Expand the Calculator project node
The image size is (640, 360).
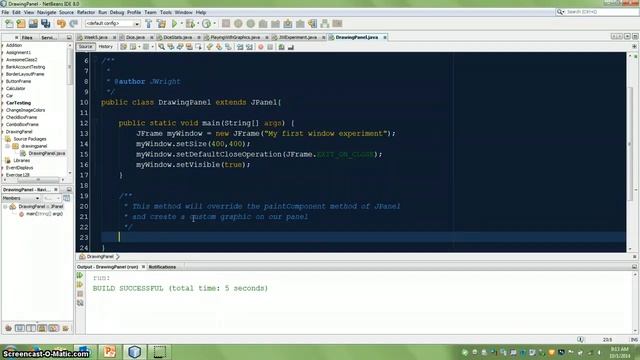(x=3, y=89)
